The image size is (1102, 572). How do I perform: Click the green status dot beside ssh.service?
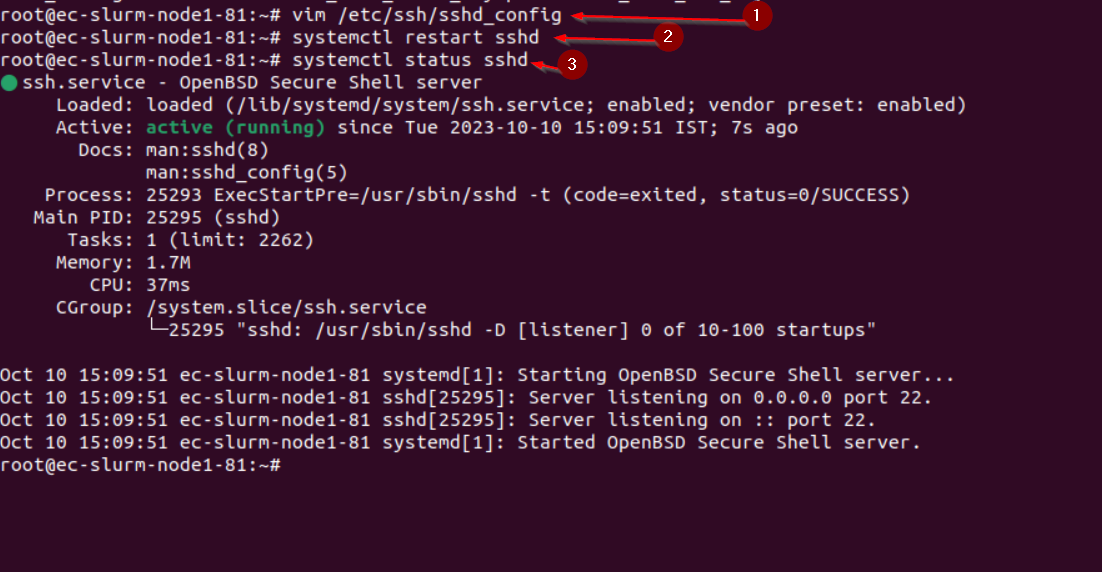[9, 83]
